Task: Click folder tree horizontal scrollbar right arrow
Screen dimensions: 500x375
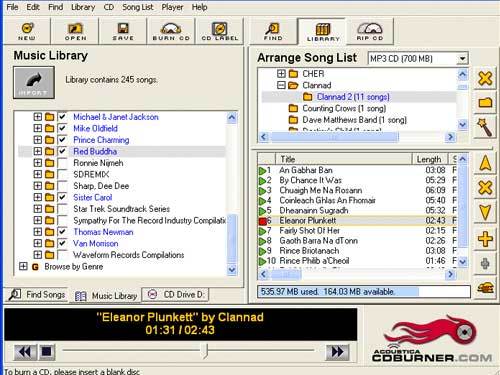Action: tap(451, 137)
